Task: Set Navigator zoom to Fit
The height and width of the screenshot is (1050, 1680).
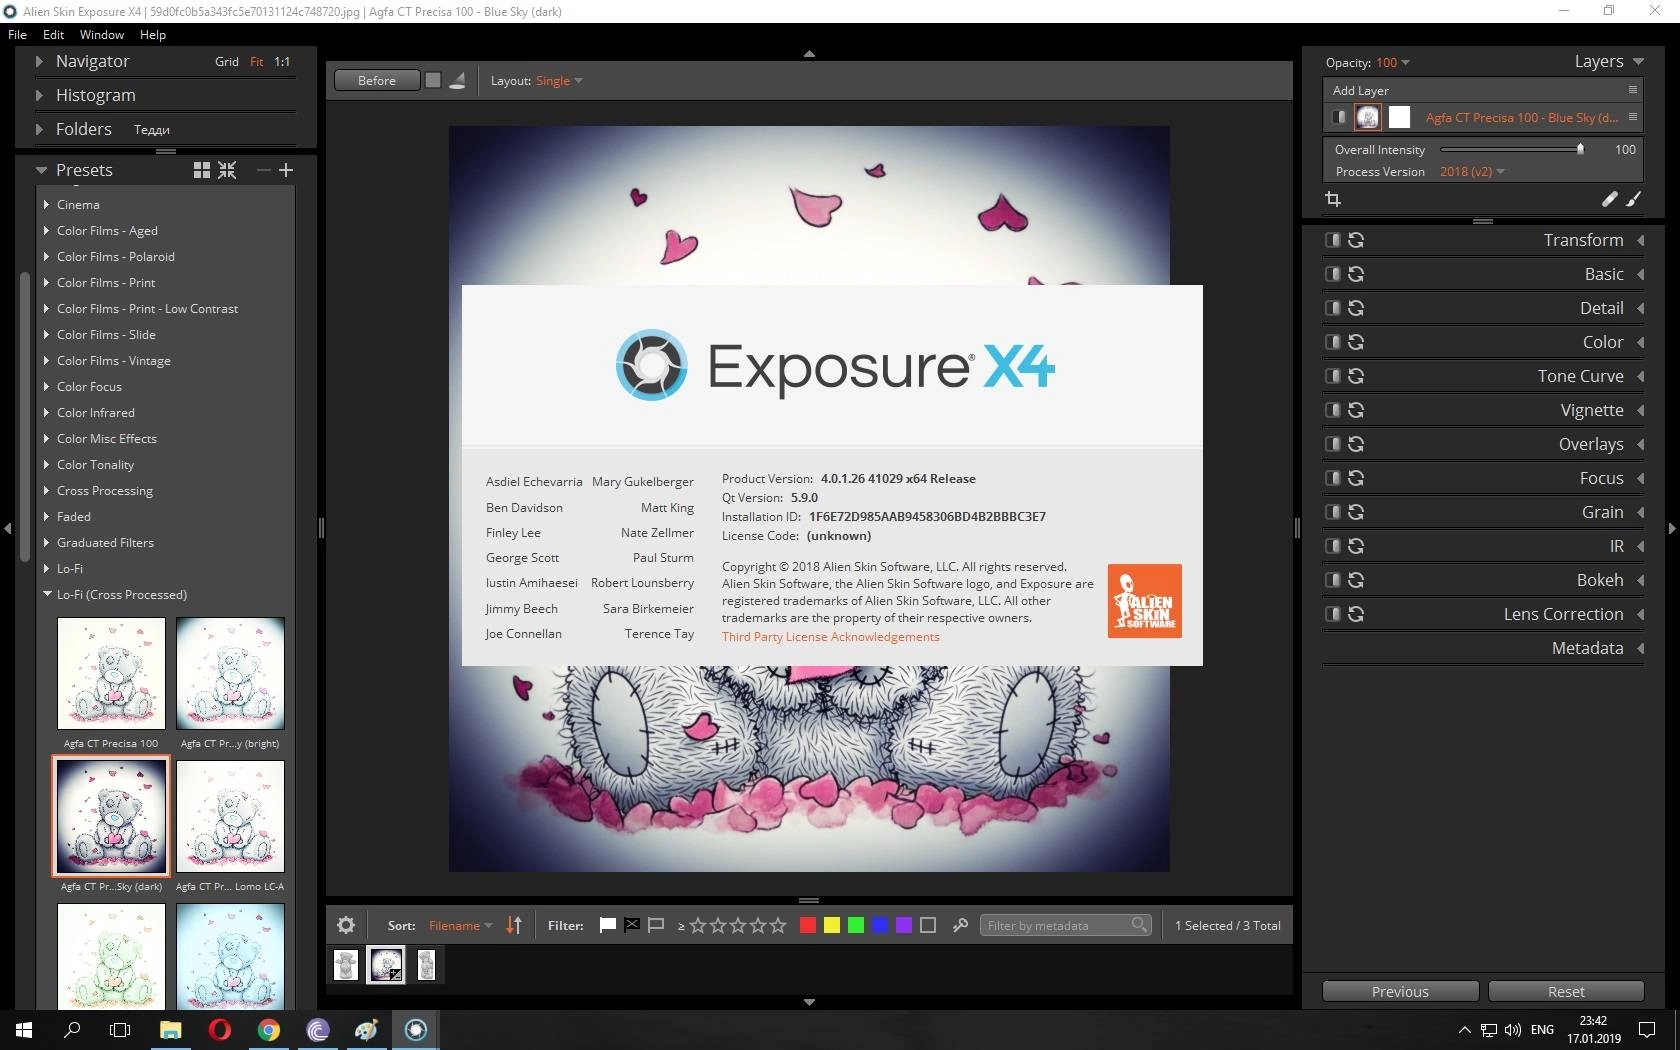Action: click(257, 61)
